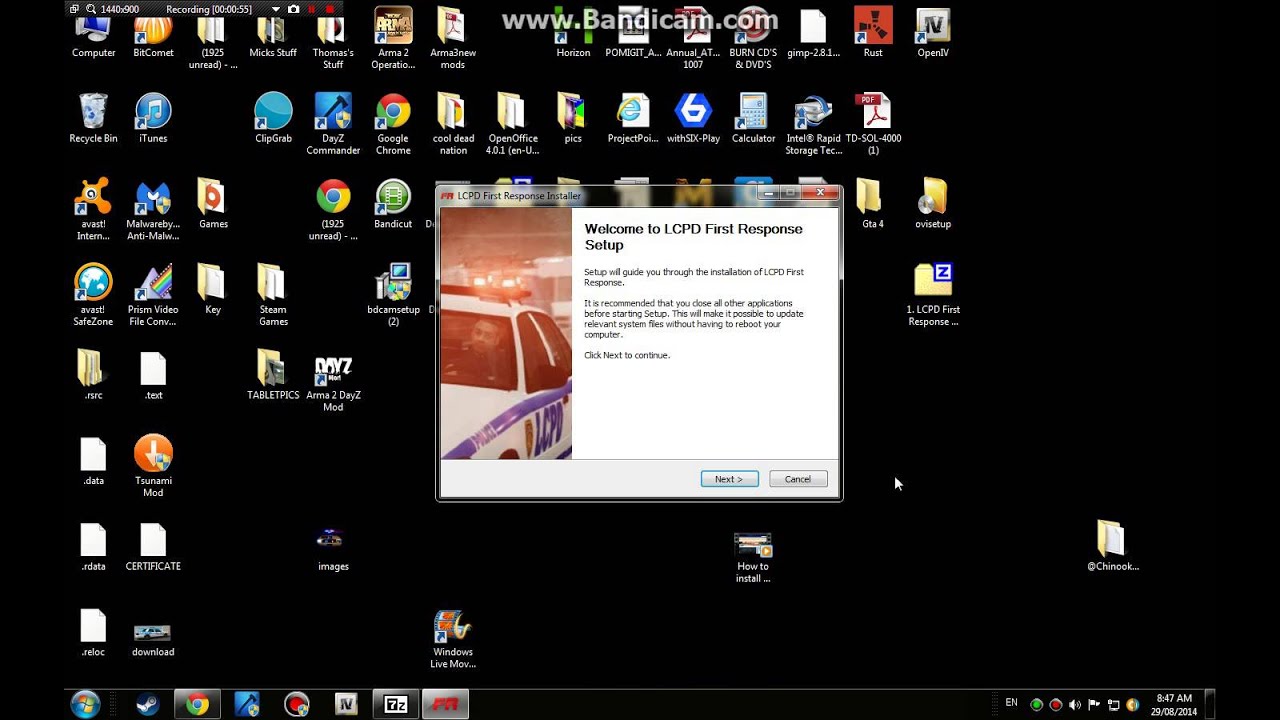Open the Gta 4 folder
The width and height of the screenshot is (1280, 720).
873,204
